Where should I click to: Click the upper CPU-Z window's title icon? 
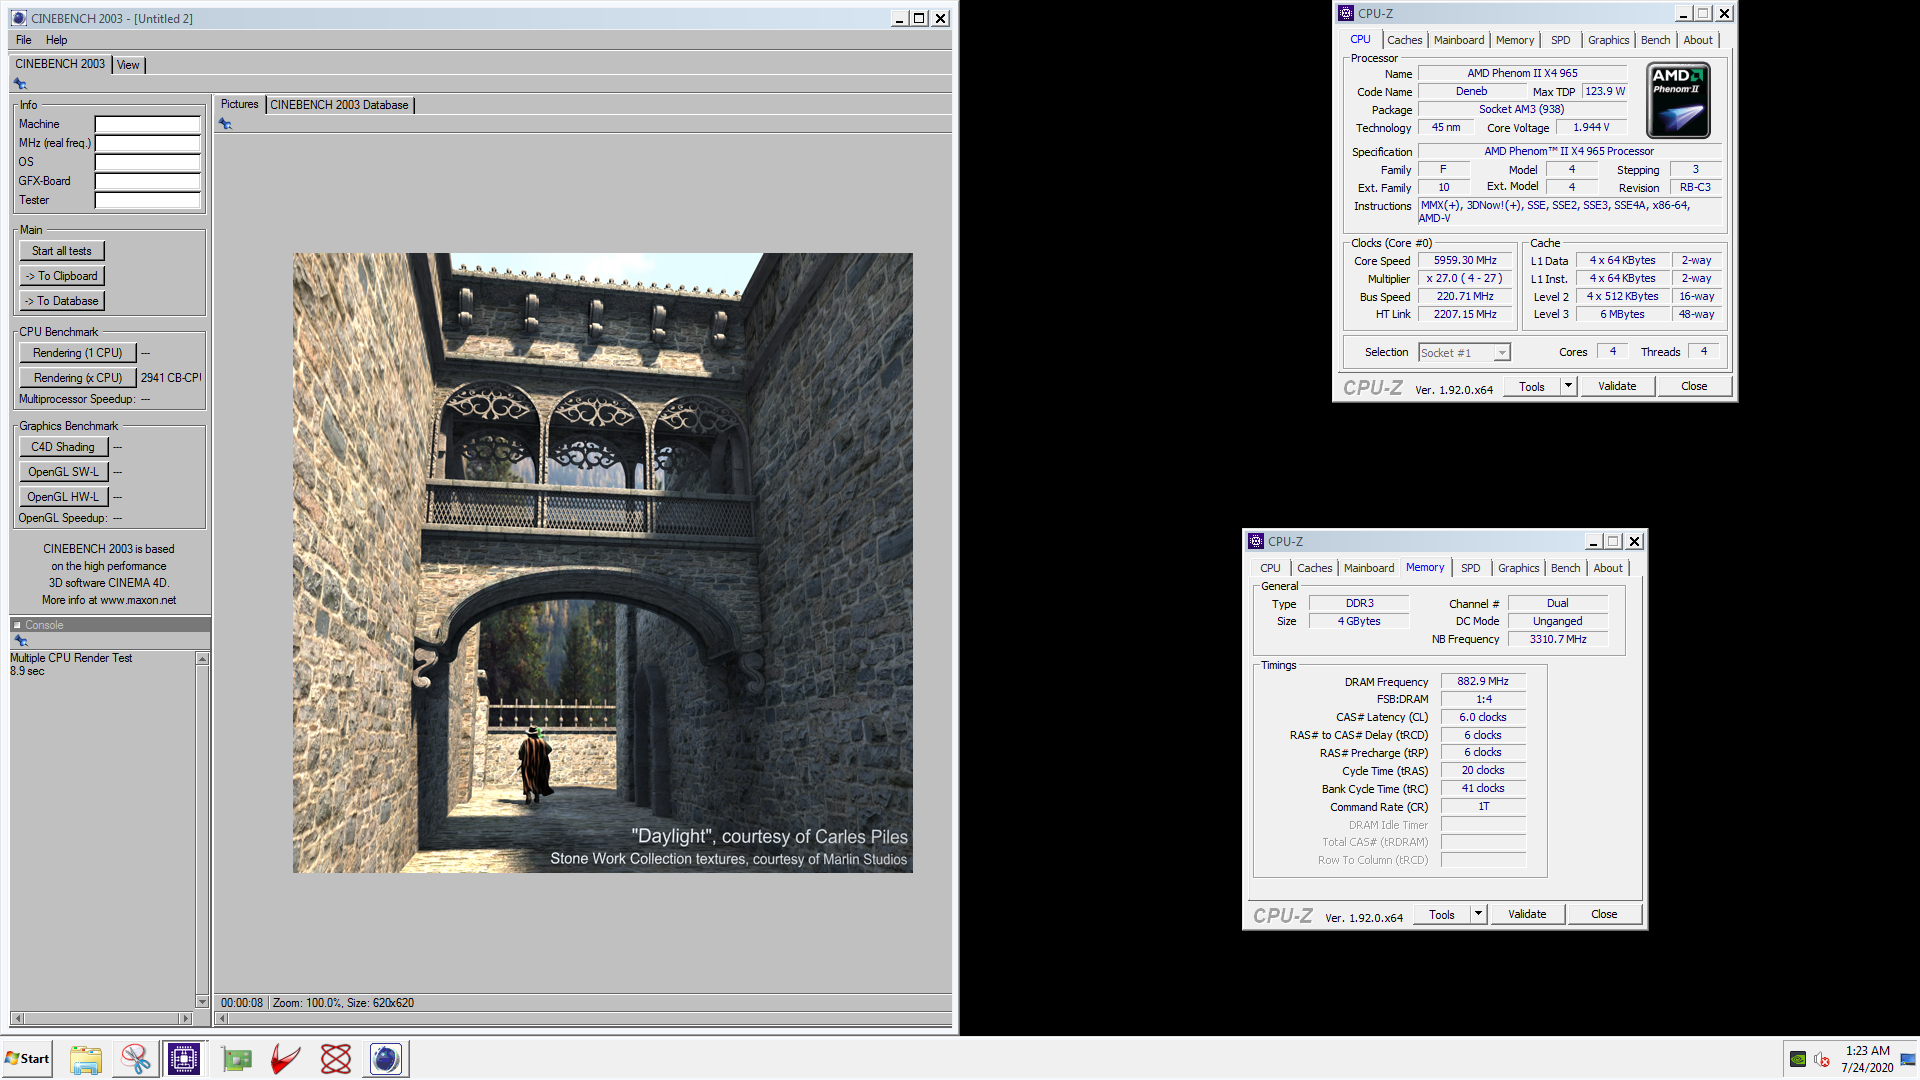(x=1346, y=13)
